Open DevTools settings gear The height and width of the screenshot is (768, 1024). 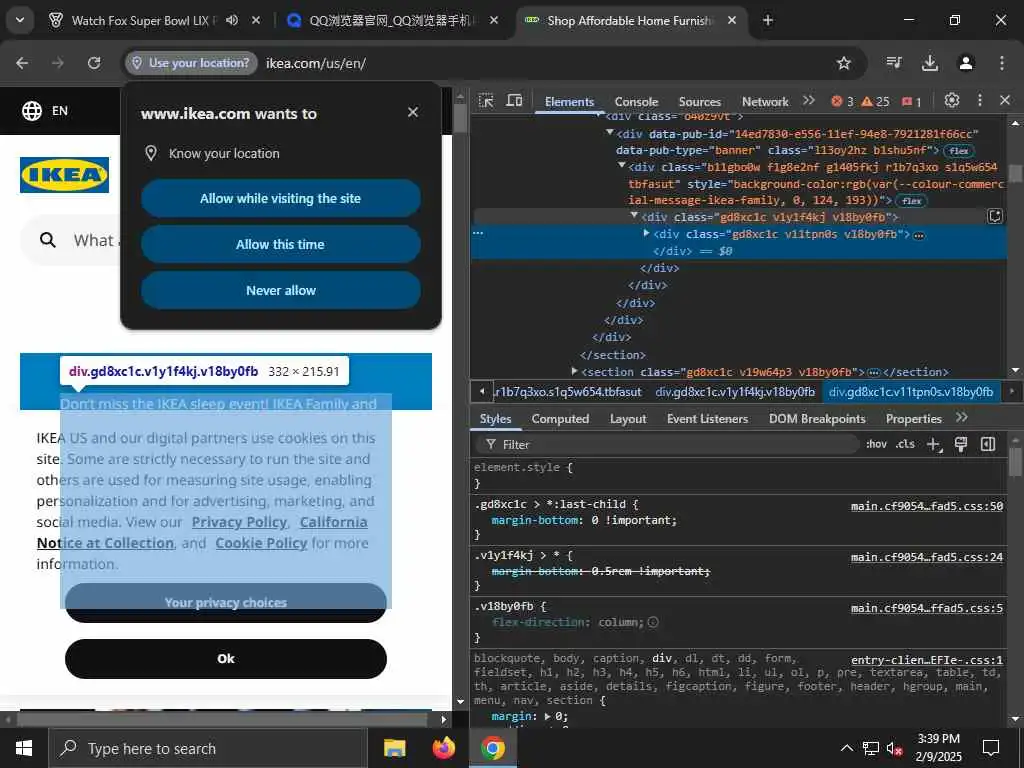click(952, 101)
